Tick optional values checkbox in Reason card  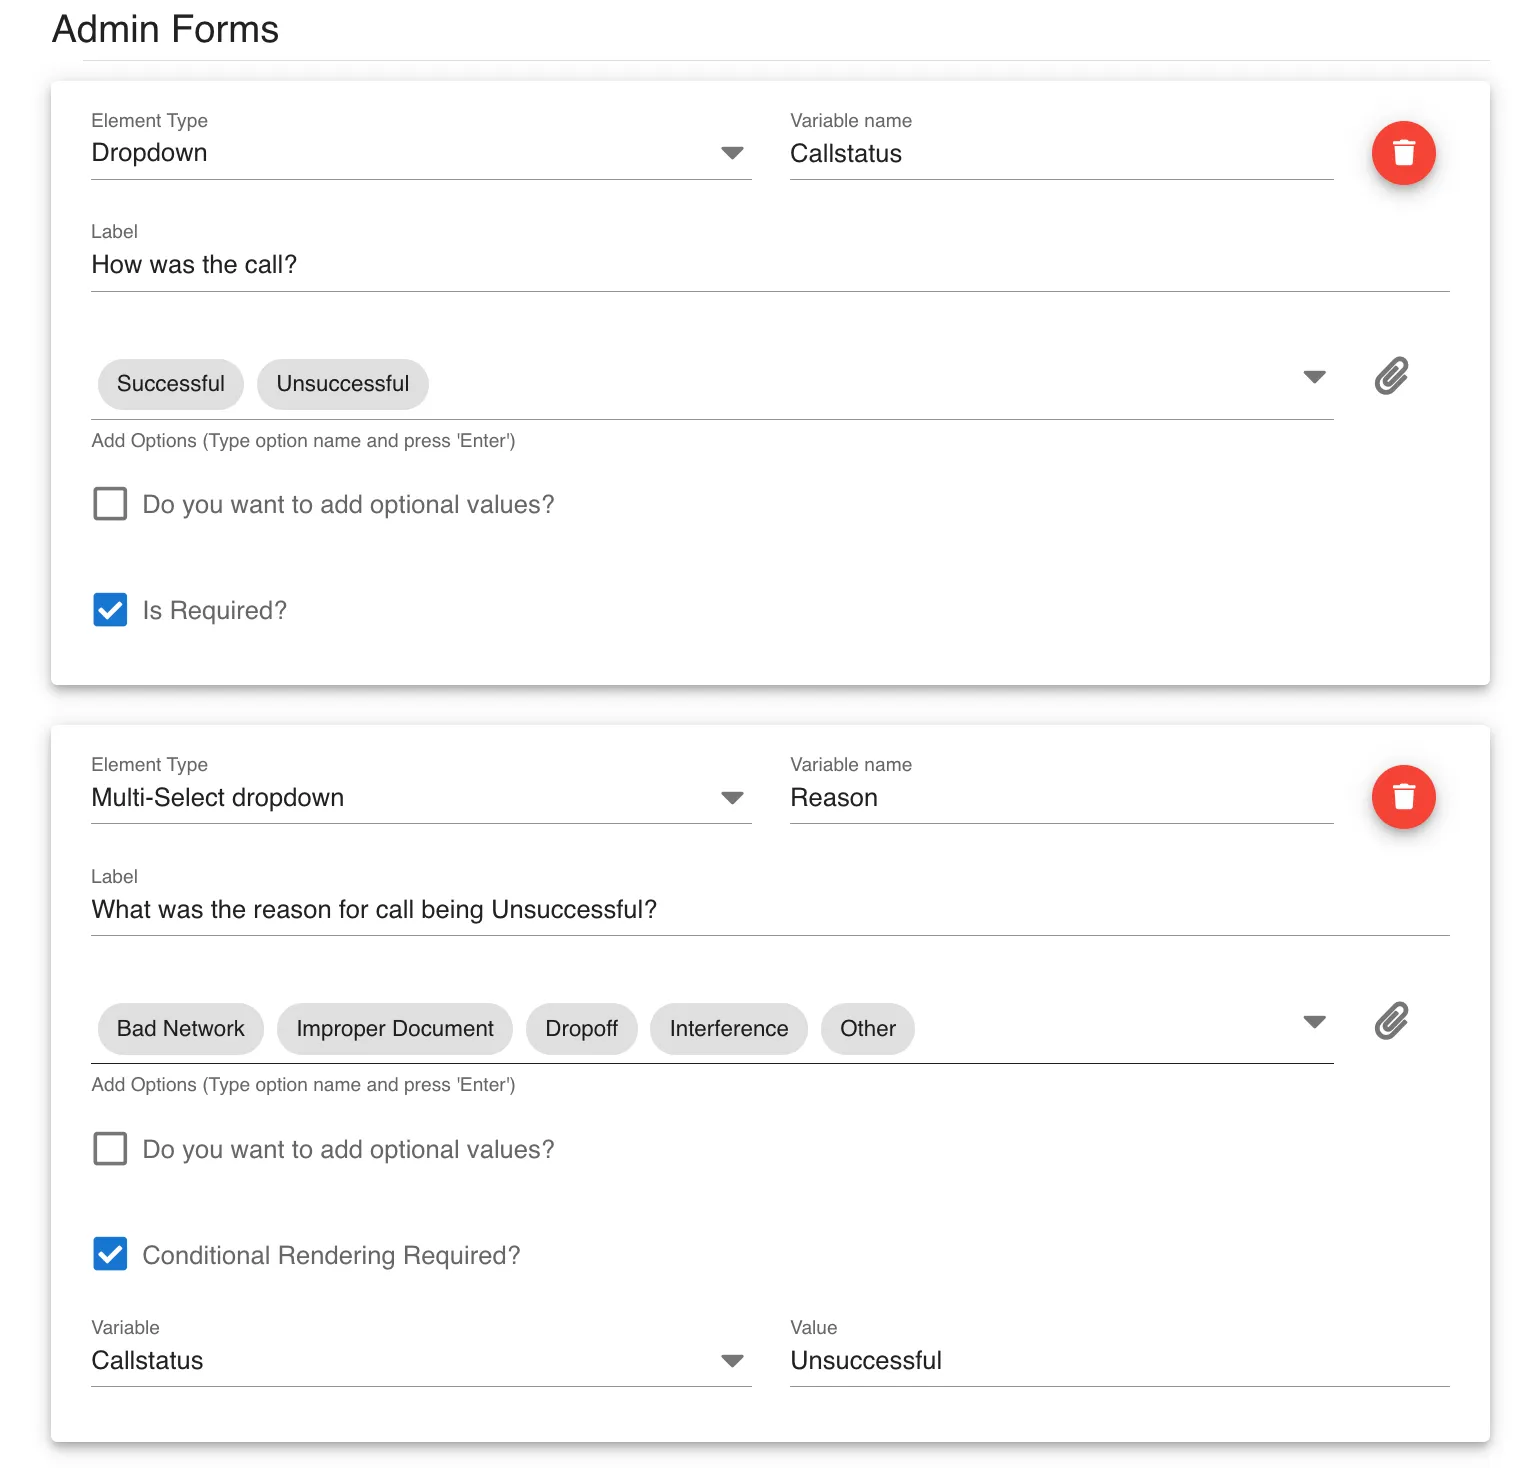click(x=110, y=1149)
